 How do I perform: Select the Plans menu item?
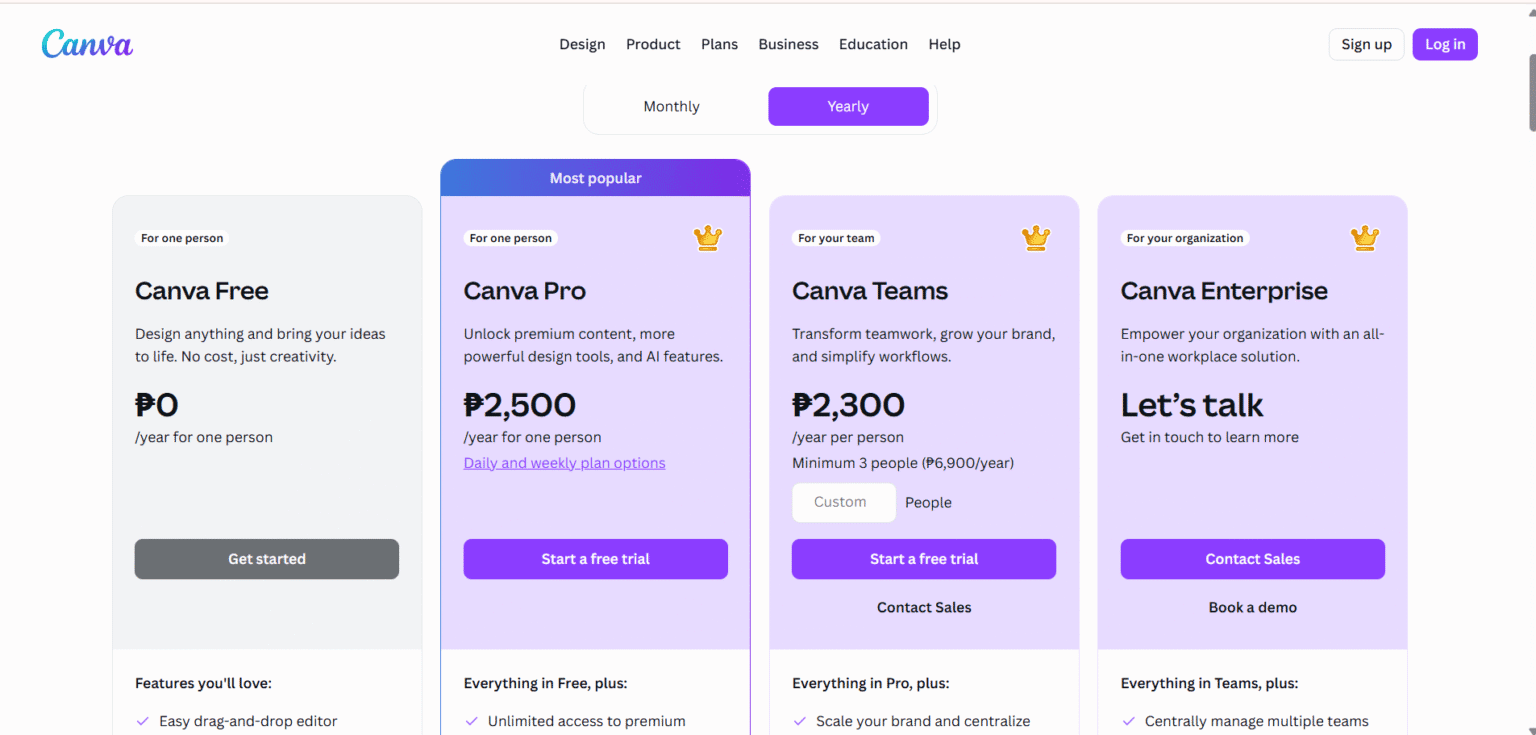pyautogui.click(x=719, y=44)
